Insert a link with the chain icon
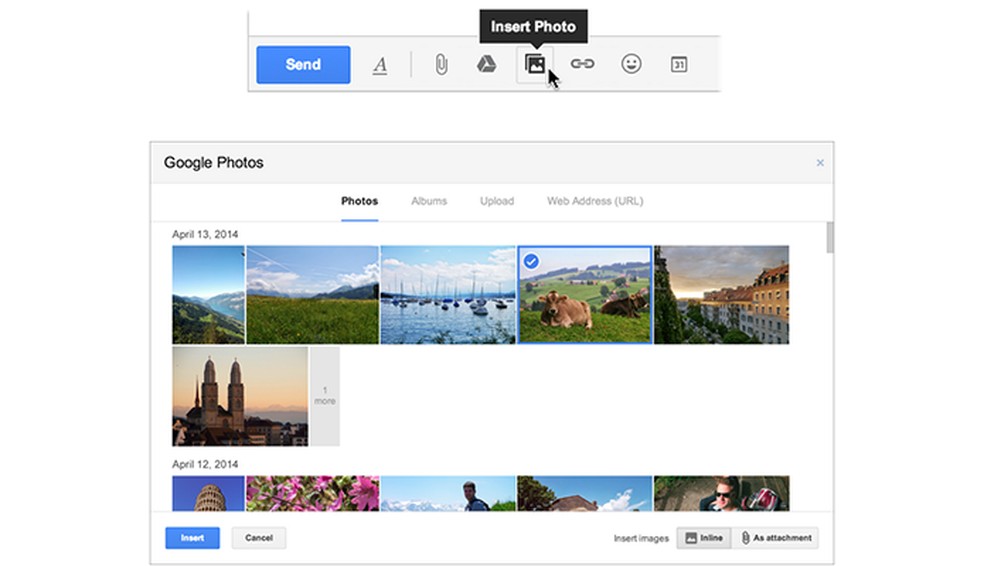 click(x=582, y=64)
